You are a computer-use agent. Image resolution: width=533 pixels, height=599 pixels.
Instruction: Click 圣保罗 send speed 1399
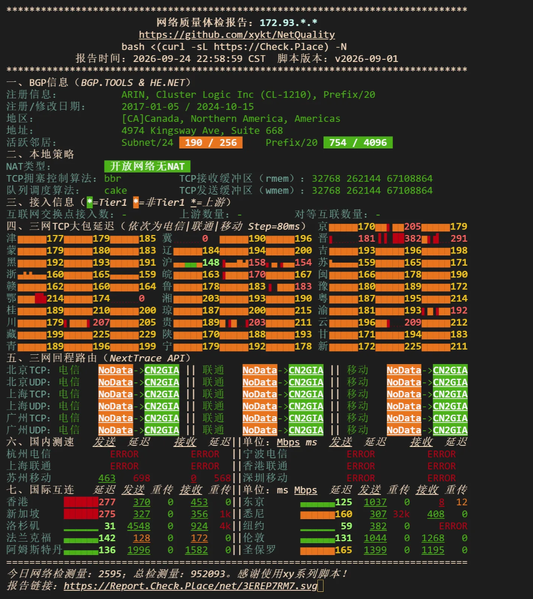[x=375, y=550]
